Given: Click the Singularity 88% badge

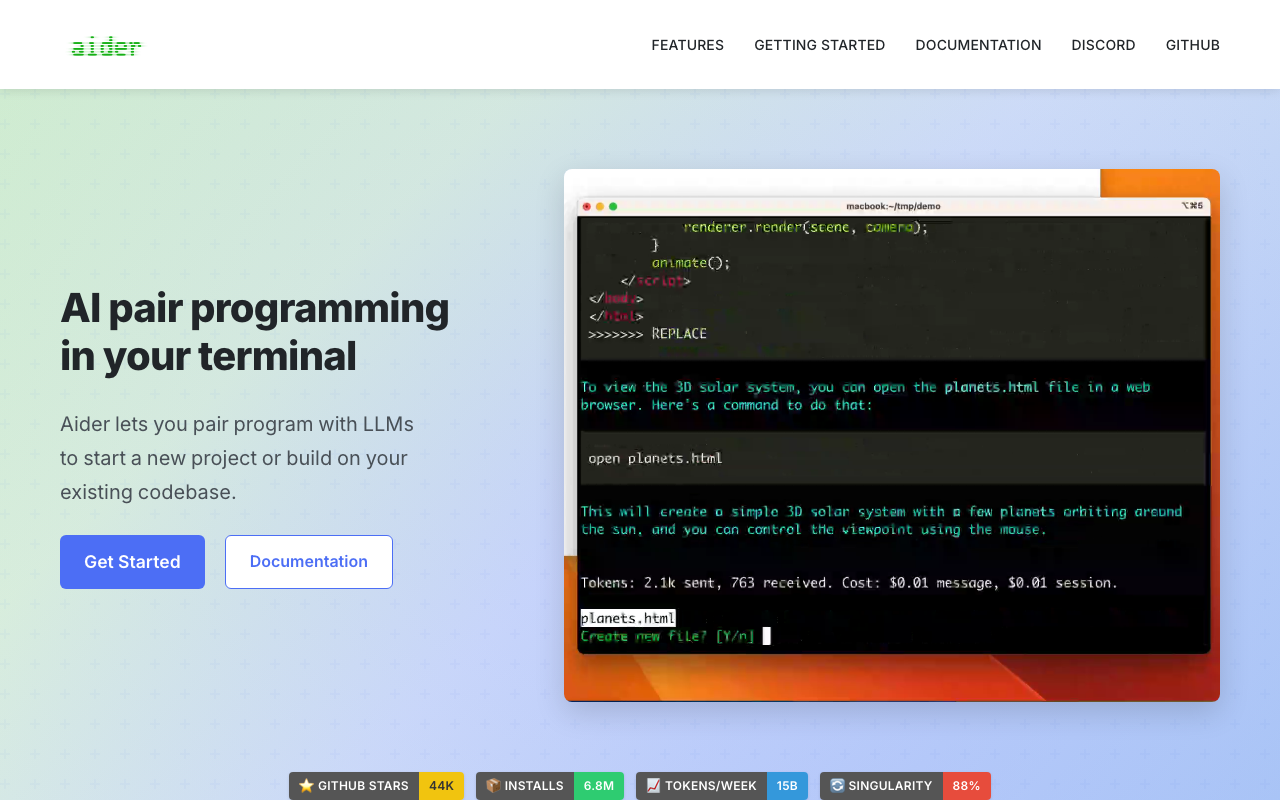Looking at the screenshot, I should pyautogui.click(x=905, y=786).
